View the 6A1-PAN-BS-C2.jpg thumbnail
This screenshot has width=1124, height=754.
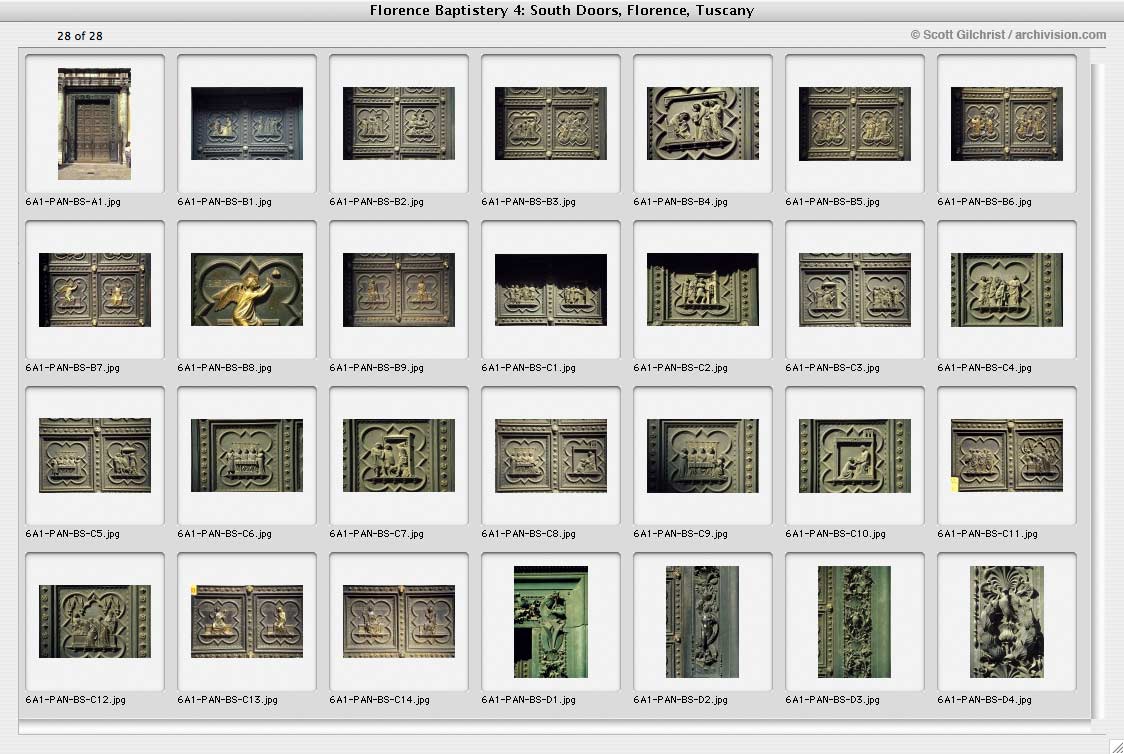[x=702, y=290]
